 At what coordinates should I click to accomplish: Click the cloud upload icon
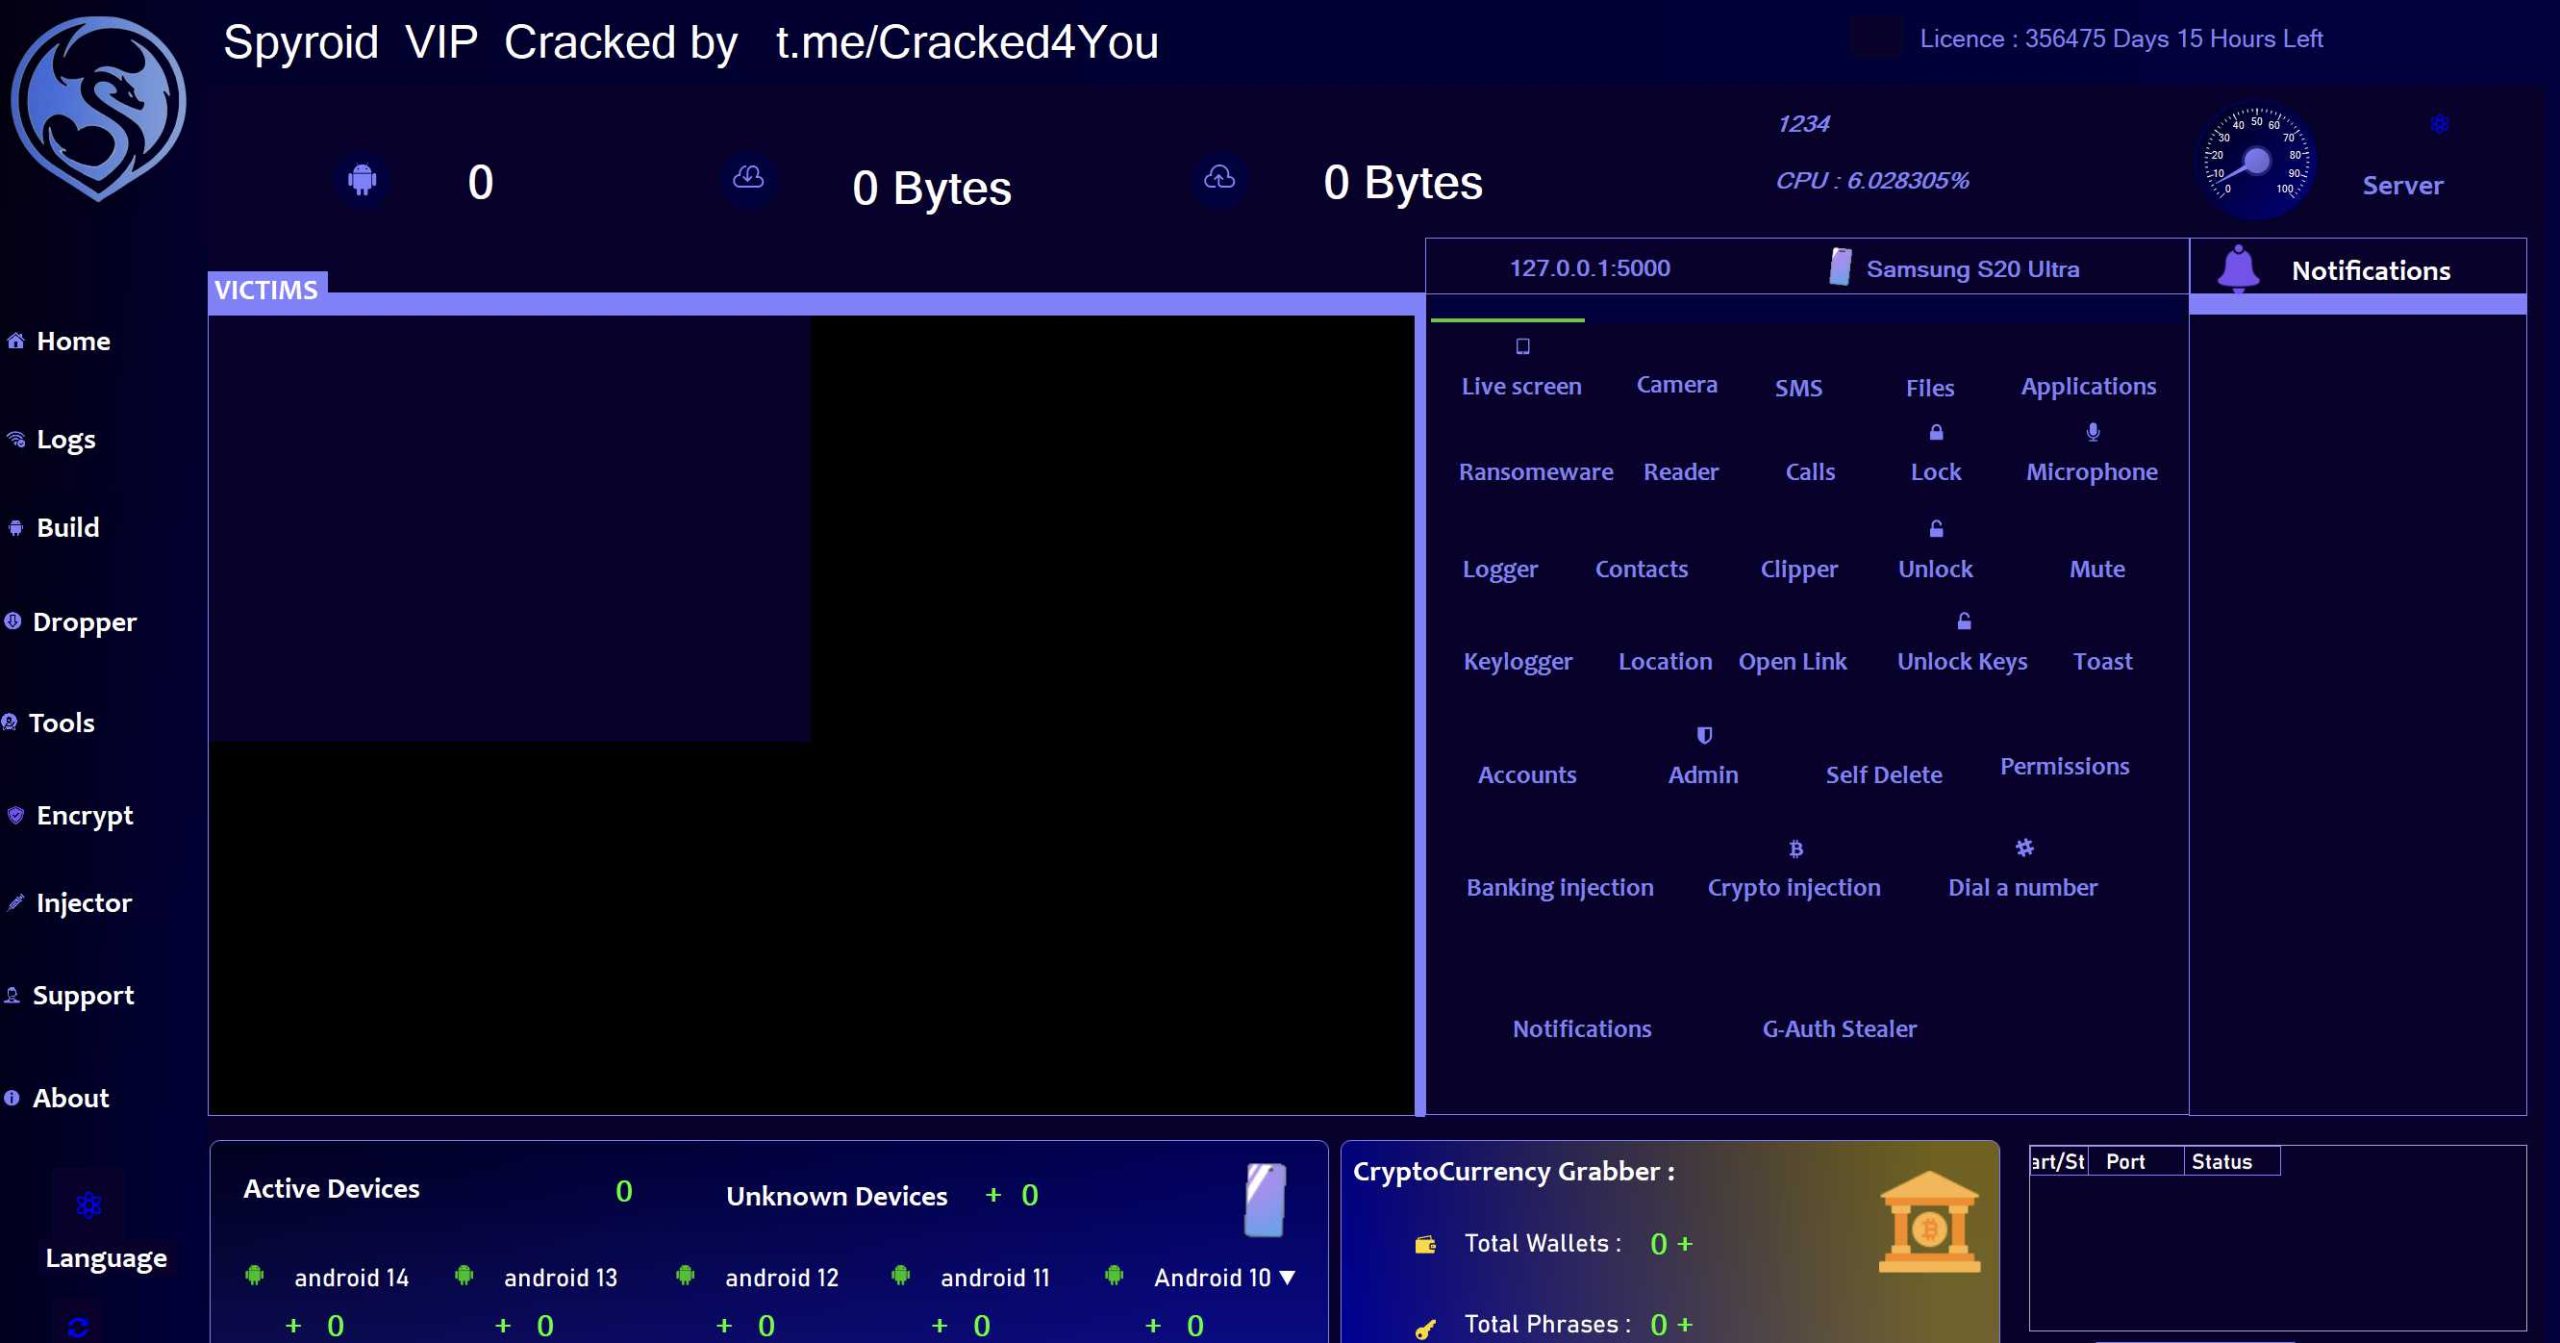(1219, 177)
